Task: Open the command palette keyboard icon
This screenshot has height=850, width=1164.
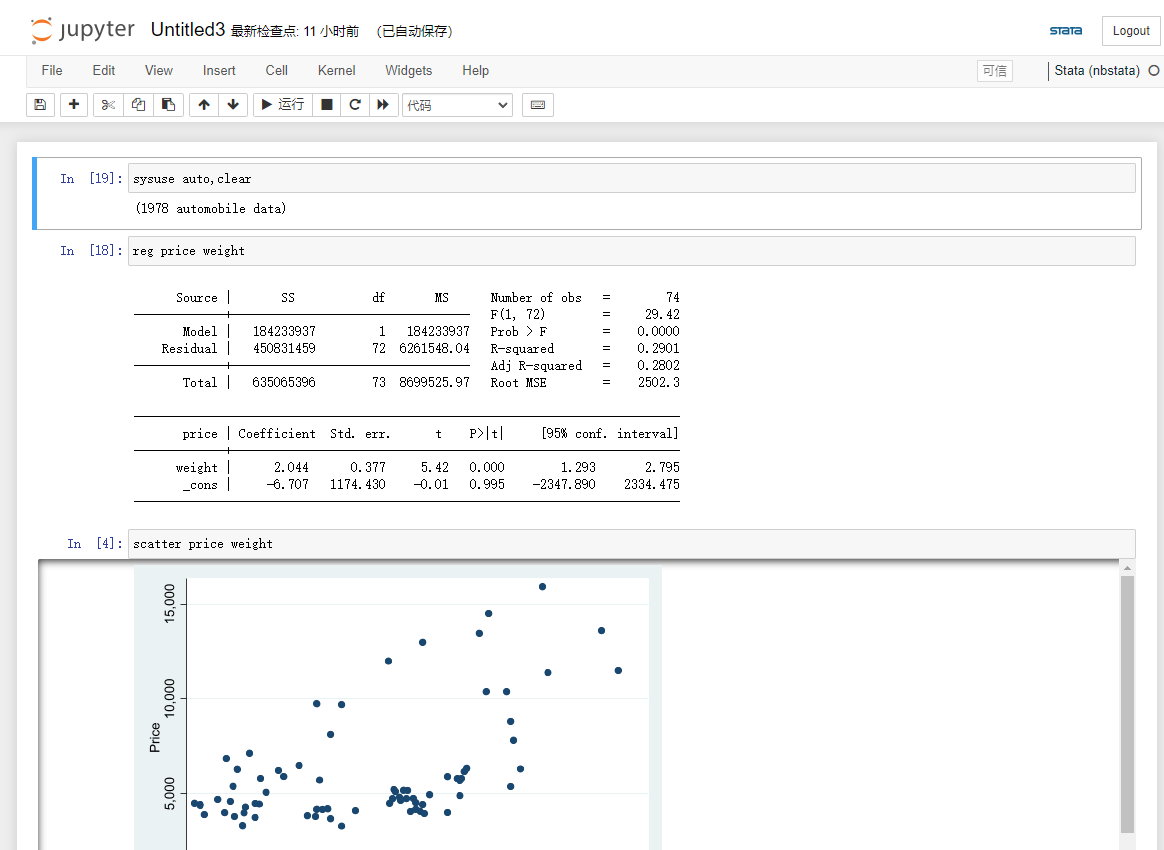Action: click(x=538, y=105)
